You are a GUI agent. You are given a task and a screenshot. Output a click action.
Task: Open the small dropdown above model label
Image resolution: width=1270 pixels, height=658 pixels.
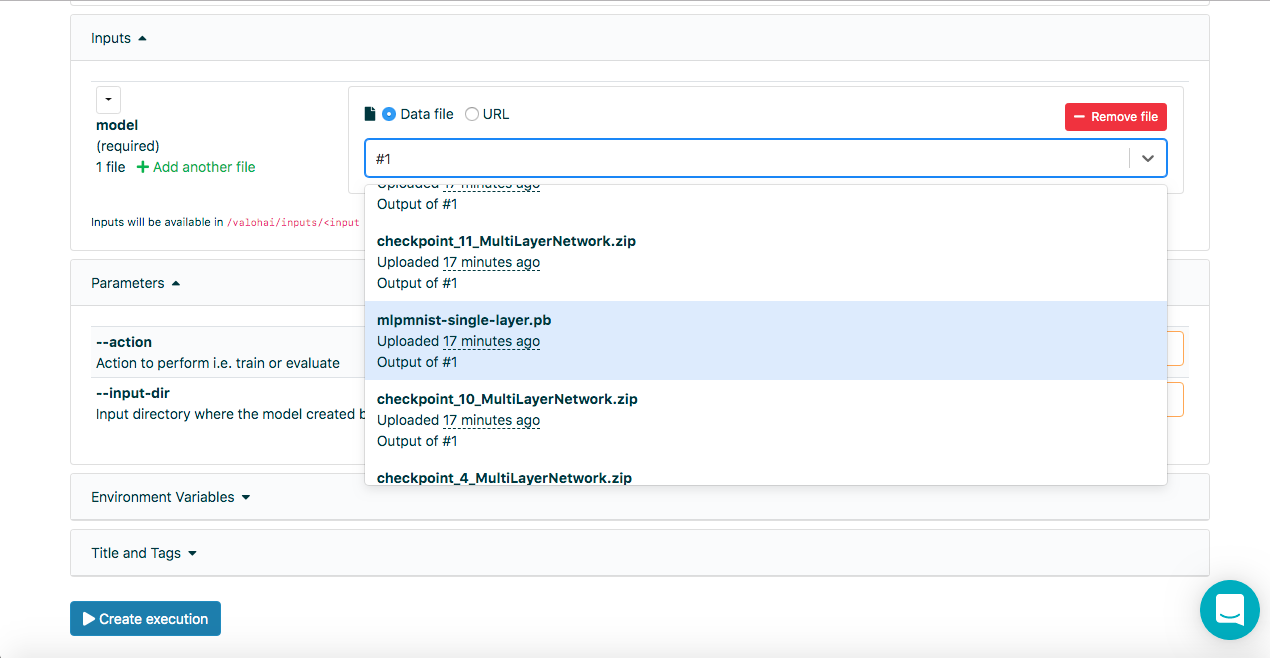[x=108, y=100]
